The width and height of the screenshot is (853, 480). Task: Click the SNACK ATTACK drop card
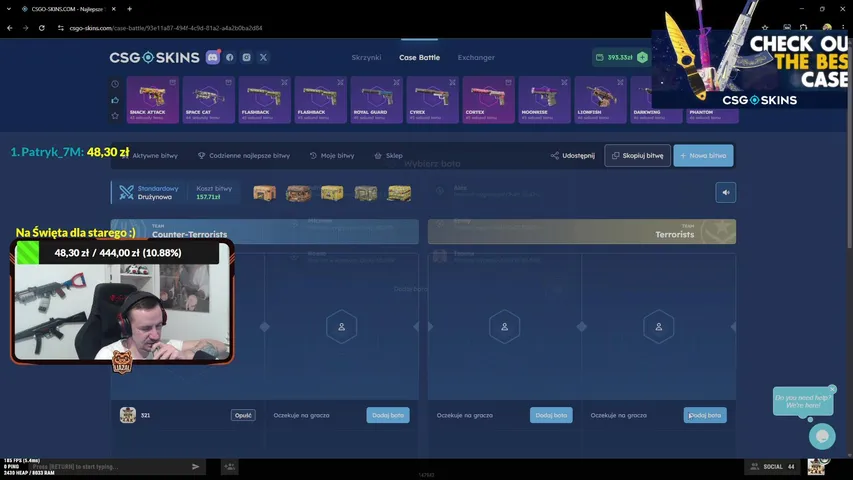click(x=152, y=100)
